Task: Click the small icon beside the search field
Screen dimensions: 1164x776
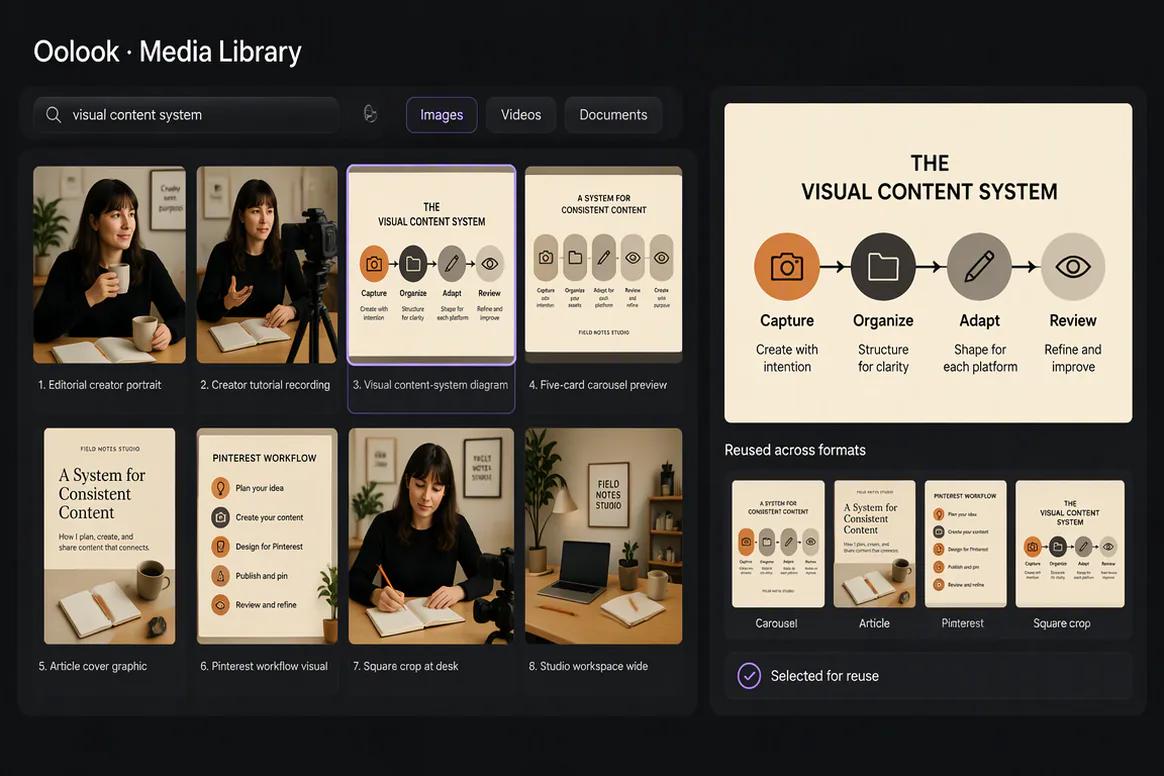Action: (370, 114)
